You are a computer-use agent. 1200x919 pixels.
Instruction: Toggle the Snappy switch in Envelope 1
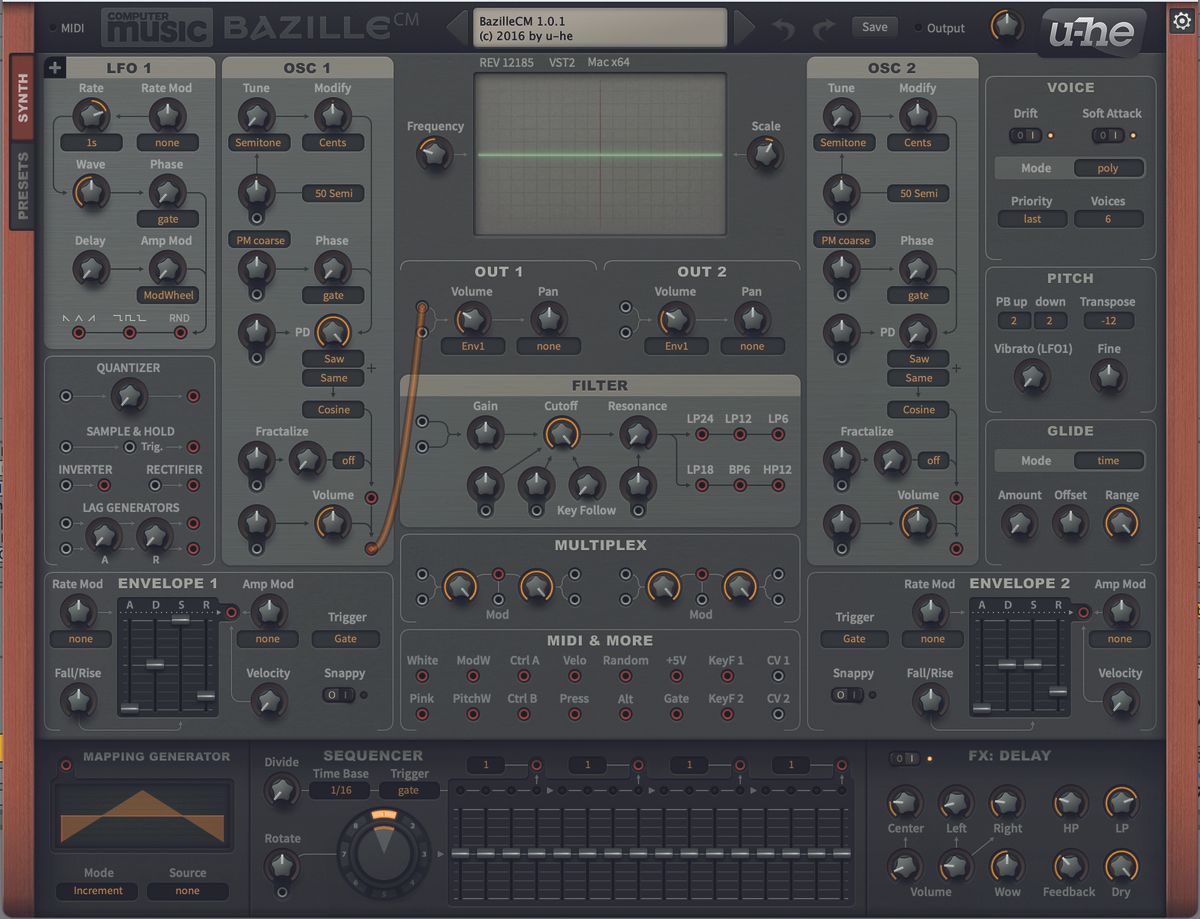click(338, 696)
